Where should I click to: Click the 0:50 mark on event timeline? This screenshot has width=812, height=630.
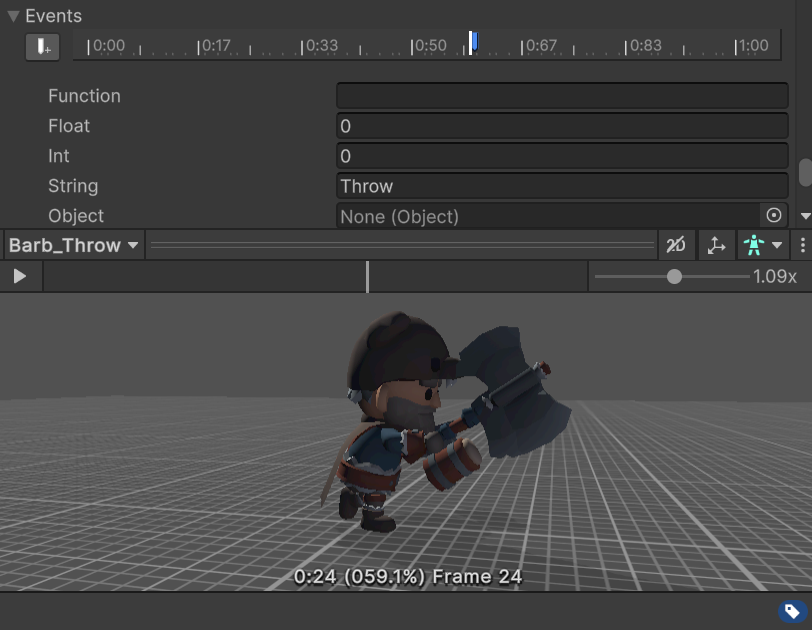point(429,46)
